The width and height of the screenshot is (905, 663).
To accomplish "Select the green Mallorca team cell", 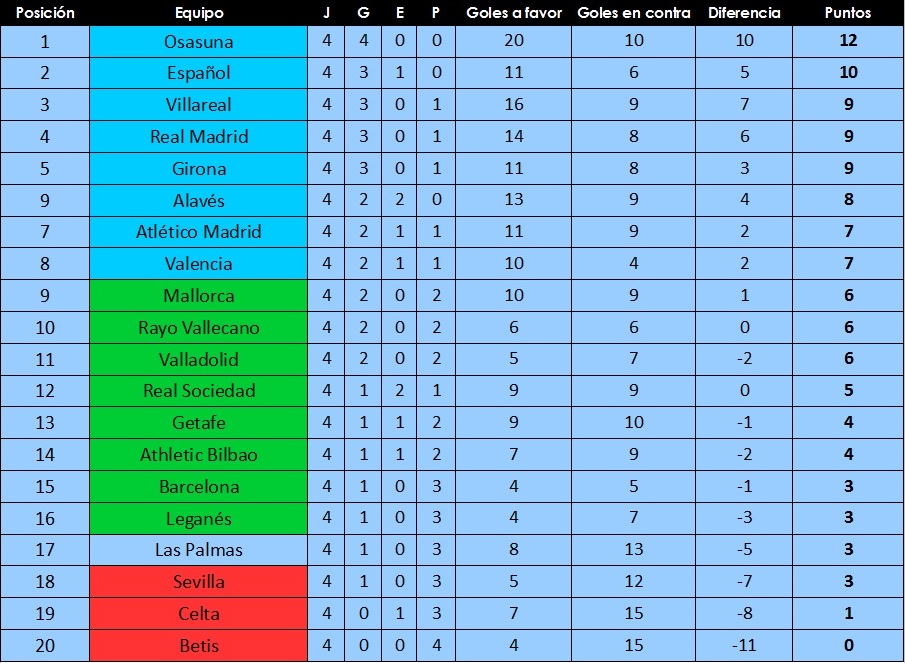I will [199, 295].
